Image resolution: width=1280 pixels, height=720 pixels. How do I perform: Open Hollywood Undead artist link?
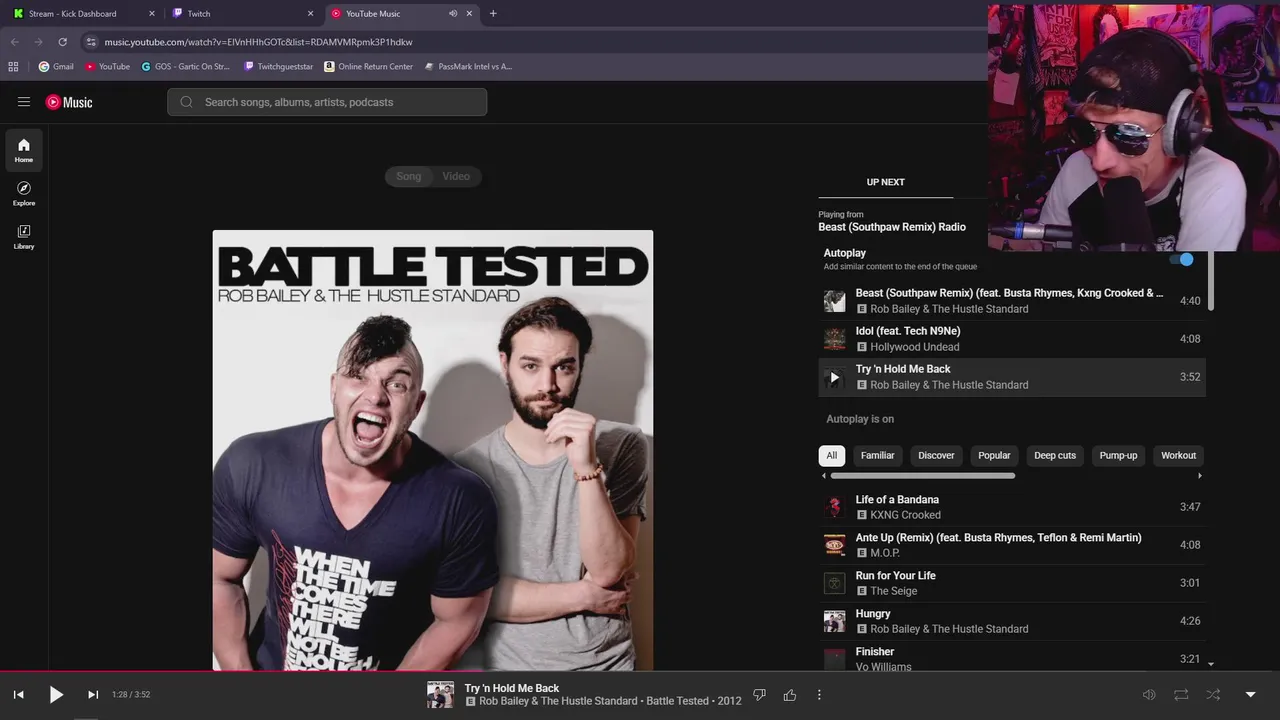(914, 347)
